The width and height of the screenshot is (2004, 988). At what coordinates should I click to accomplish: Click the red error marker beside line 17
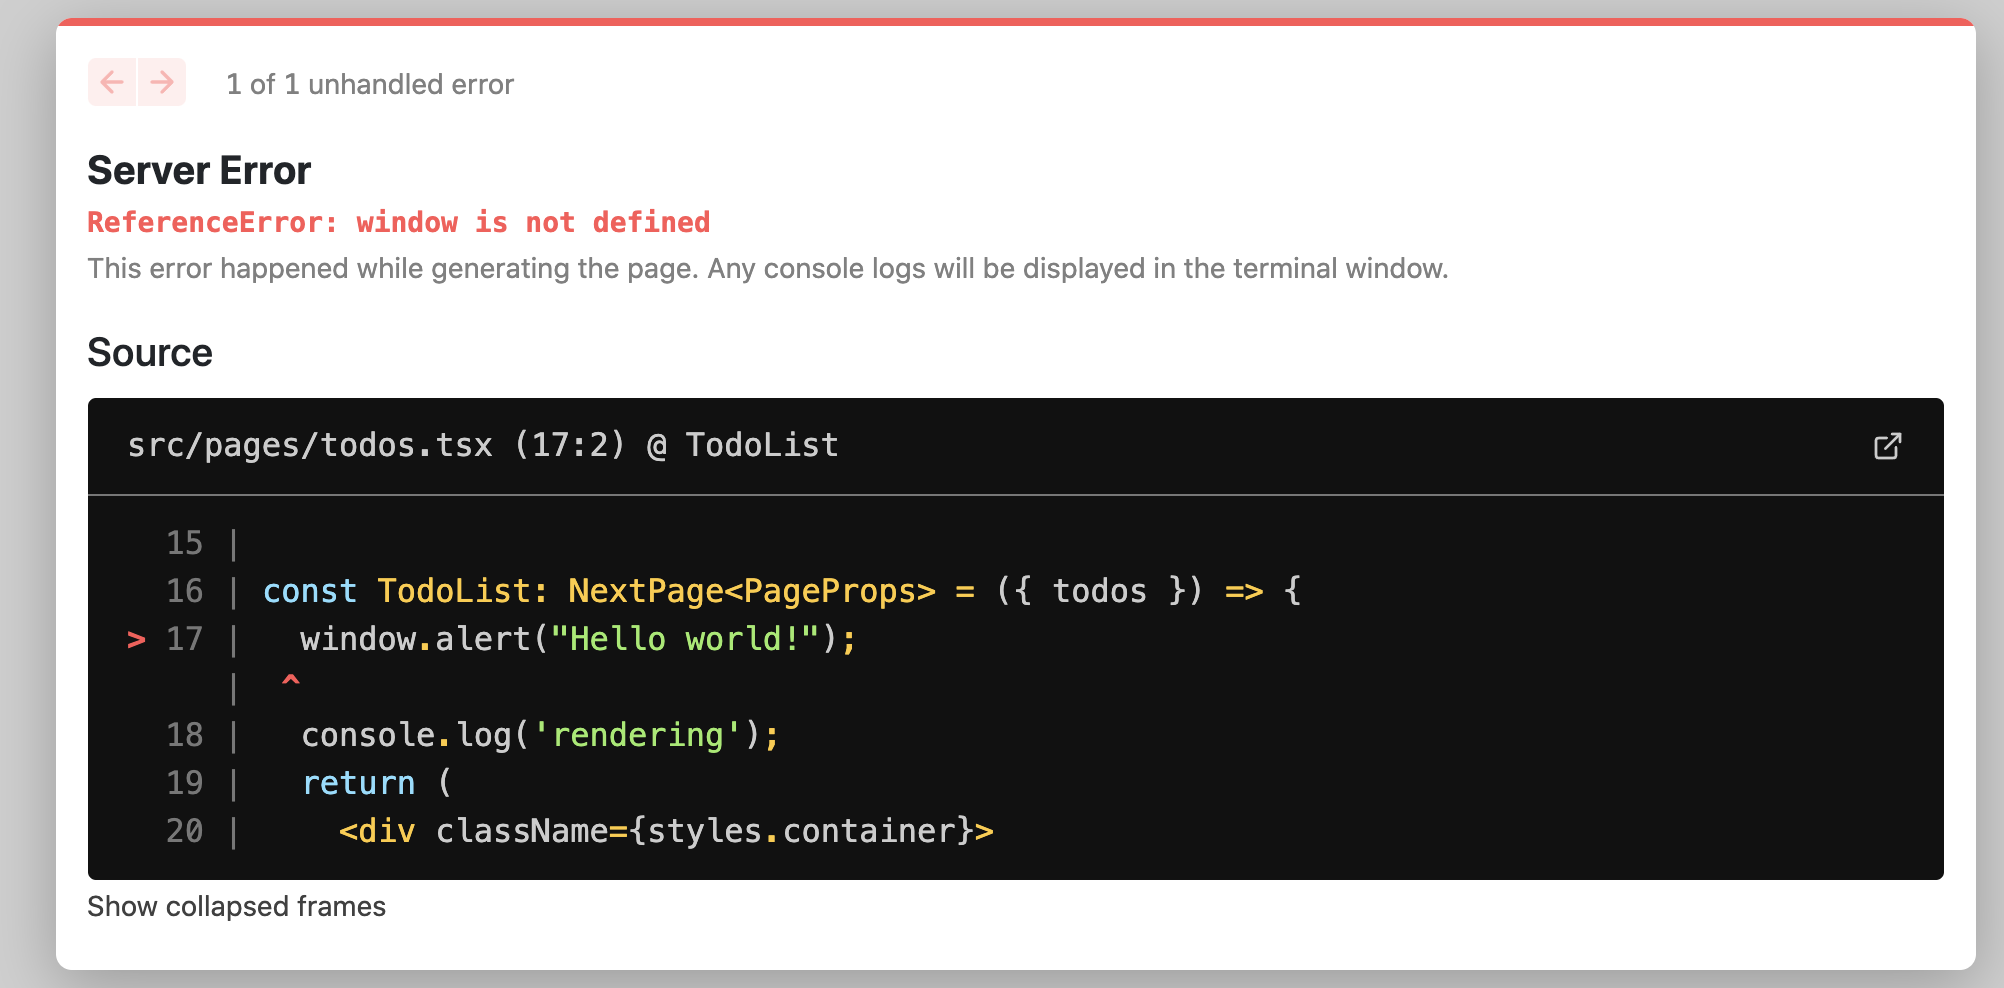pos(137,639)
